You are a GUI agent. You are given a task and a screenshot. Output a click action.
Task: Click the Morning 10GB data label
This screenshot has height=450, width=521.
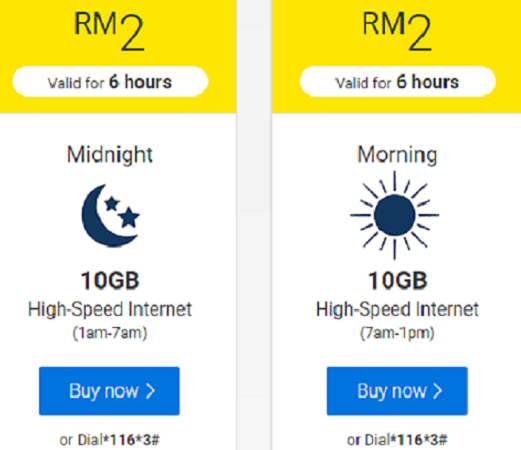pyautogui.click(x=397, y=281)
